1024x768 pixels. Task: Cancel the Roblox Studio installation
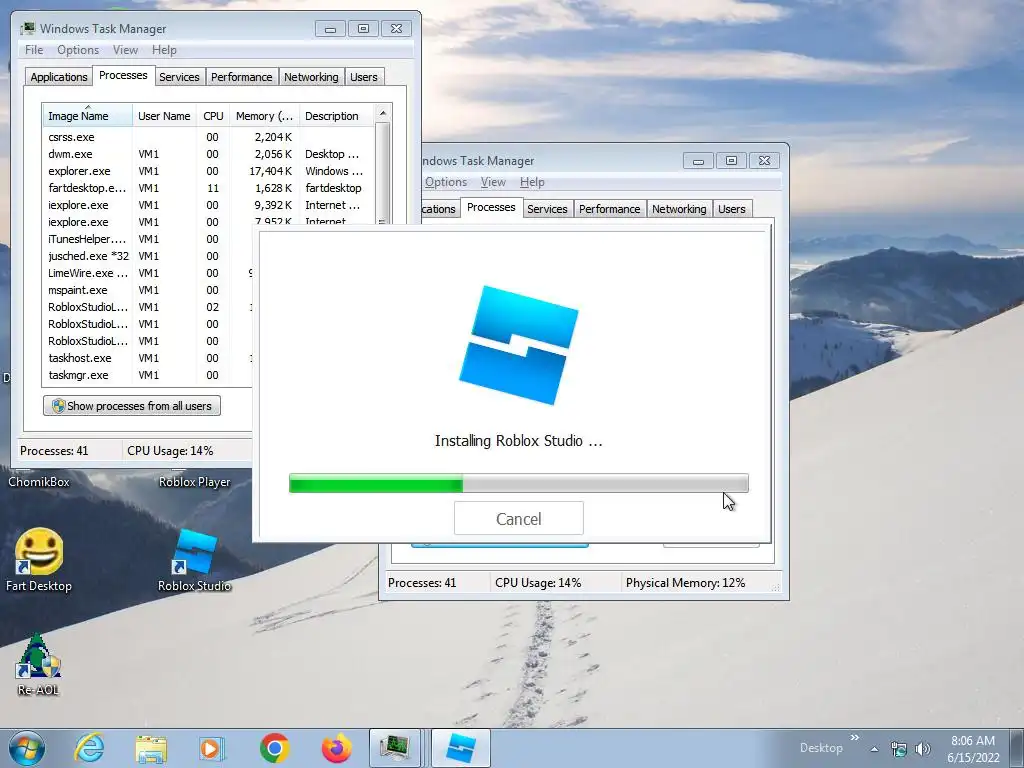pyautogui.click(x=519, y=519)
